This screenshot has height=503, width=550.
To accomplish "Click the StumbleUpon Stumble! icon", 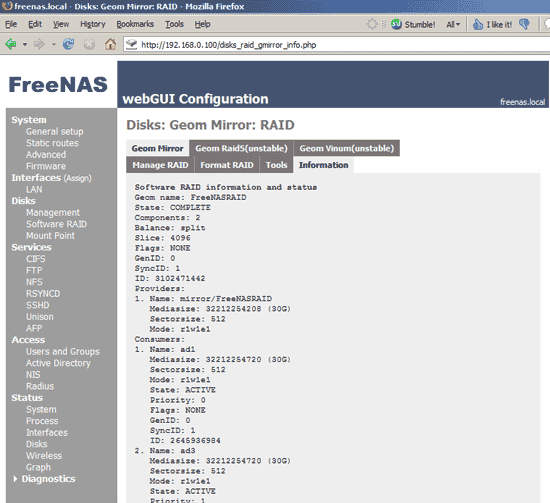I will point(396,24).
